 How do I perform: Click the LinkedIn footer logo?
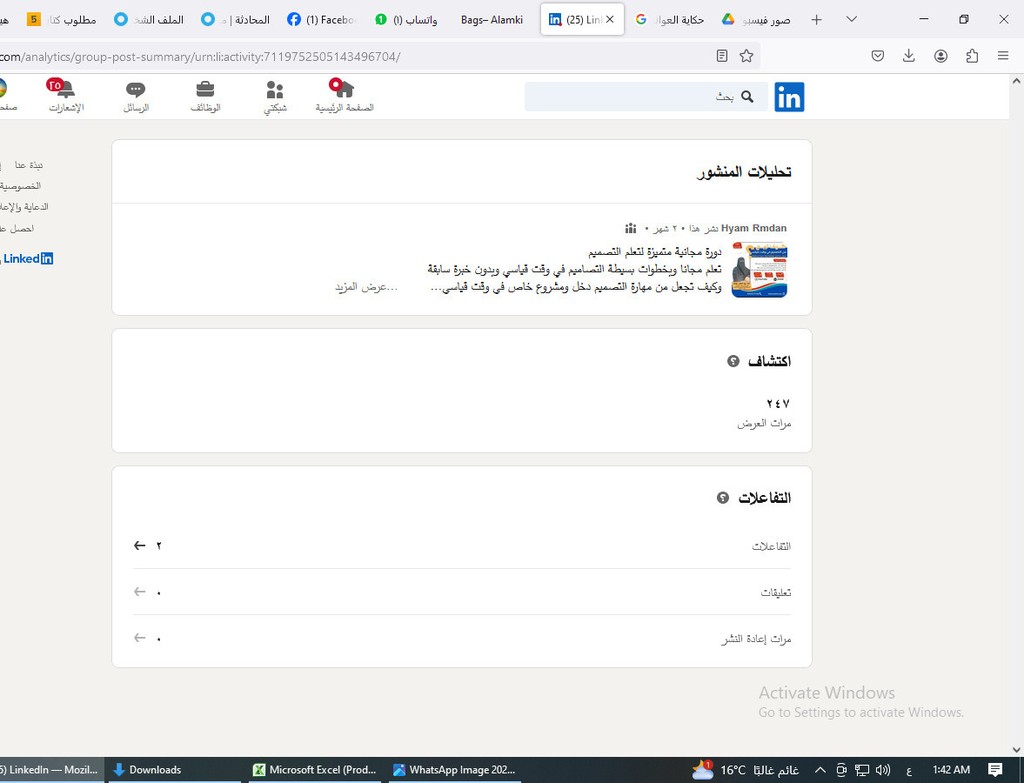(x=27, y=259)
